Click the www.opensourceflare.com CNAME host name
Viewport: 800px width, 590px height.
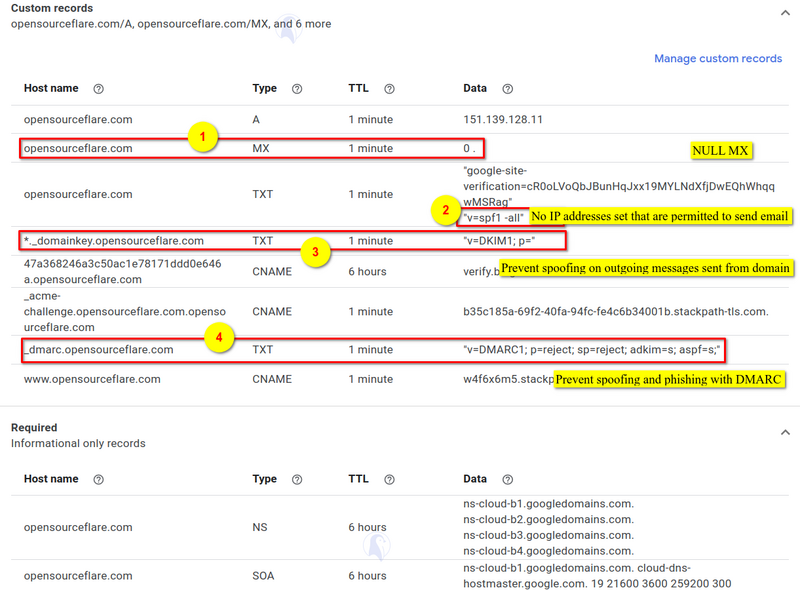(92, 379)
